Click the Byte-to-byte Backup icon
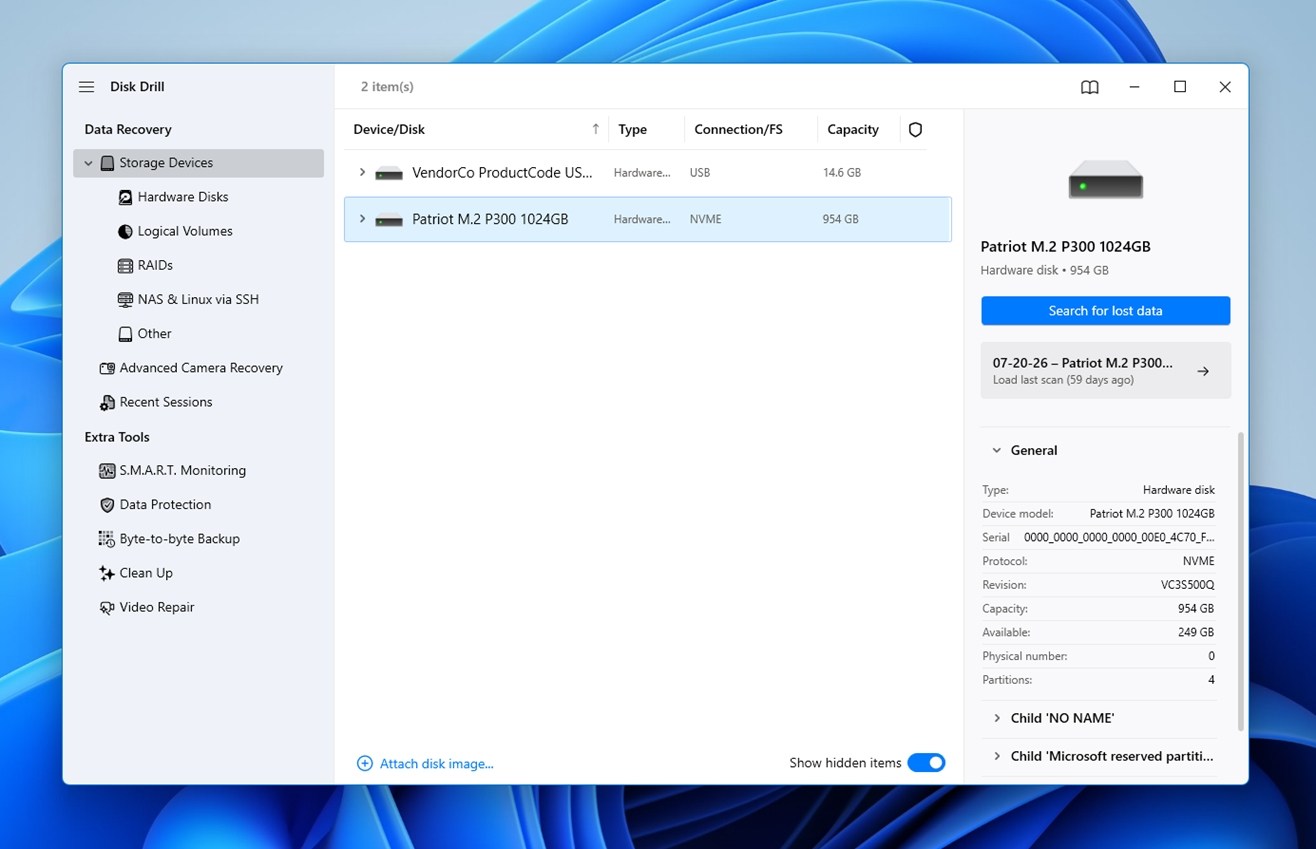1316x849 pixels. (x=107, y=539)
